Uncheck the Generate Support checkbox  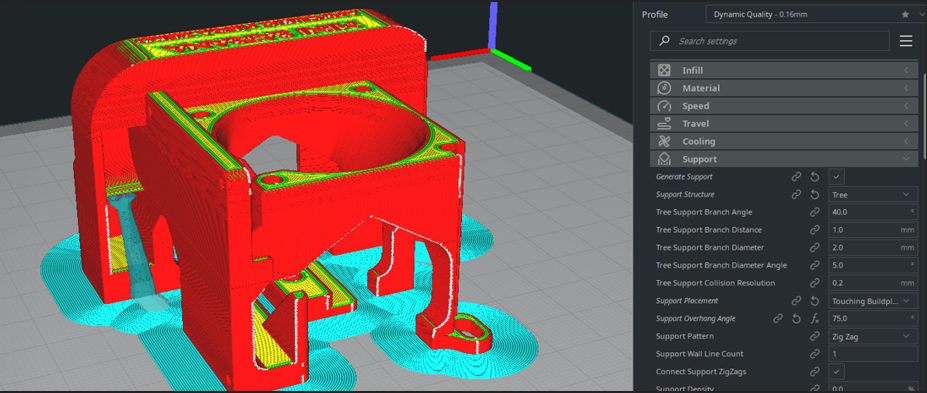(x=837, y=176)
